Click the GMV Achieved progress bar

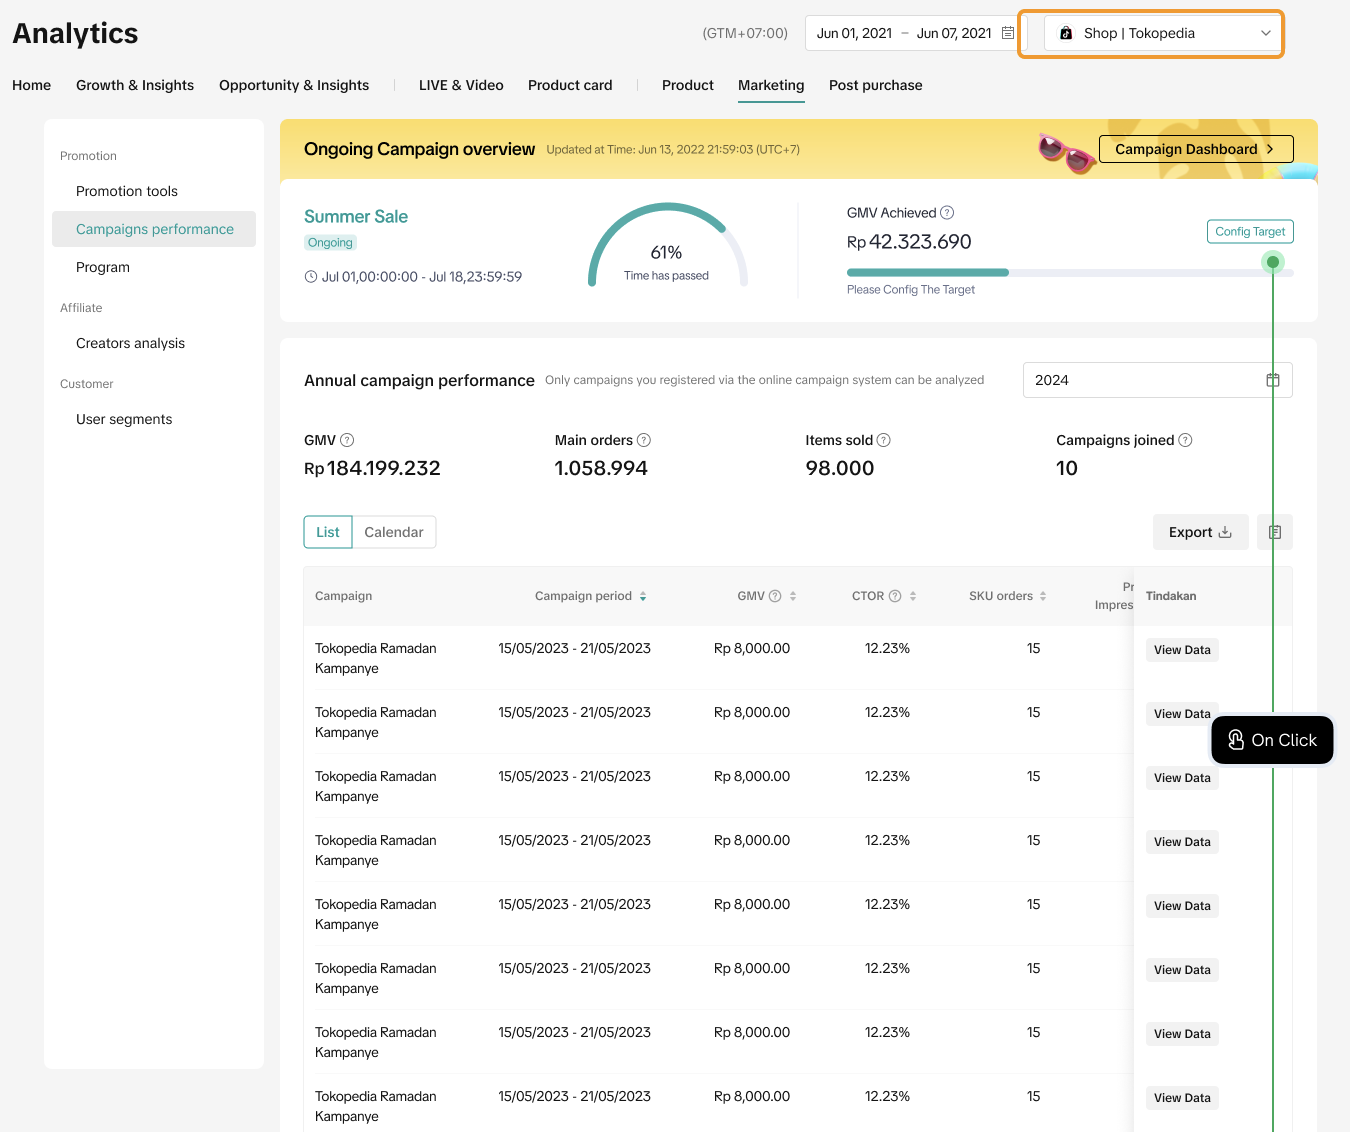[x=1069, y=272]
